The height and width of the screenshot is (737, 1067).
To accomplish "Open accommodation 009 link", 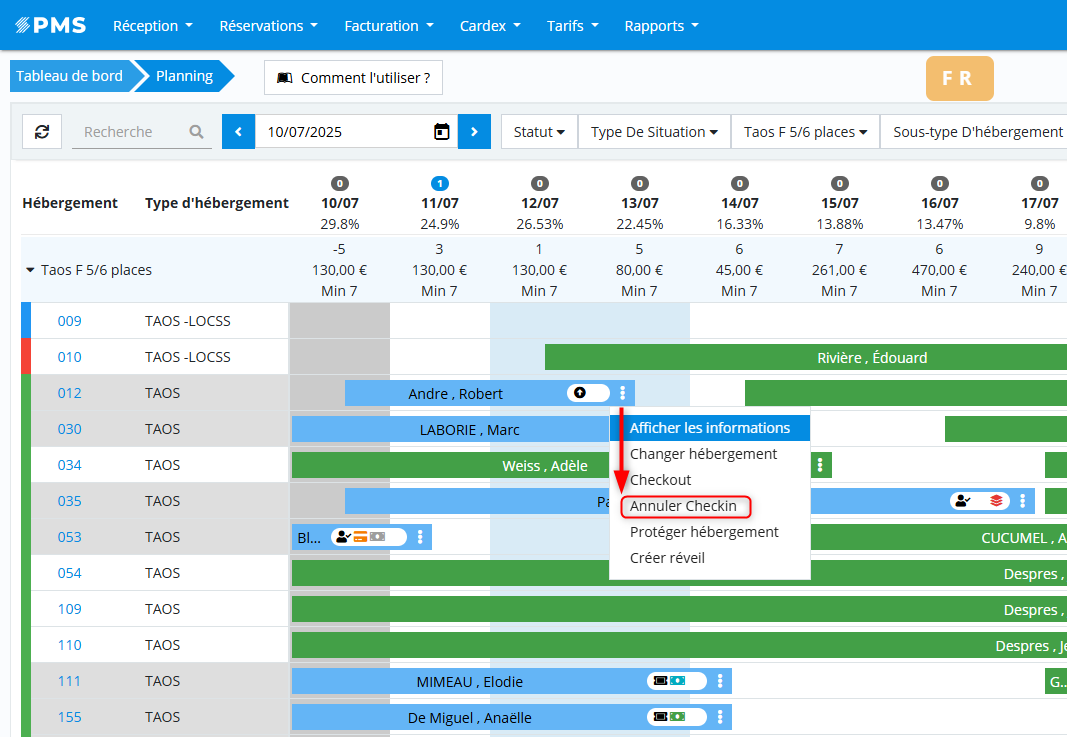I will (69, 321).
